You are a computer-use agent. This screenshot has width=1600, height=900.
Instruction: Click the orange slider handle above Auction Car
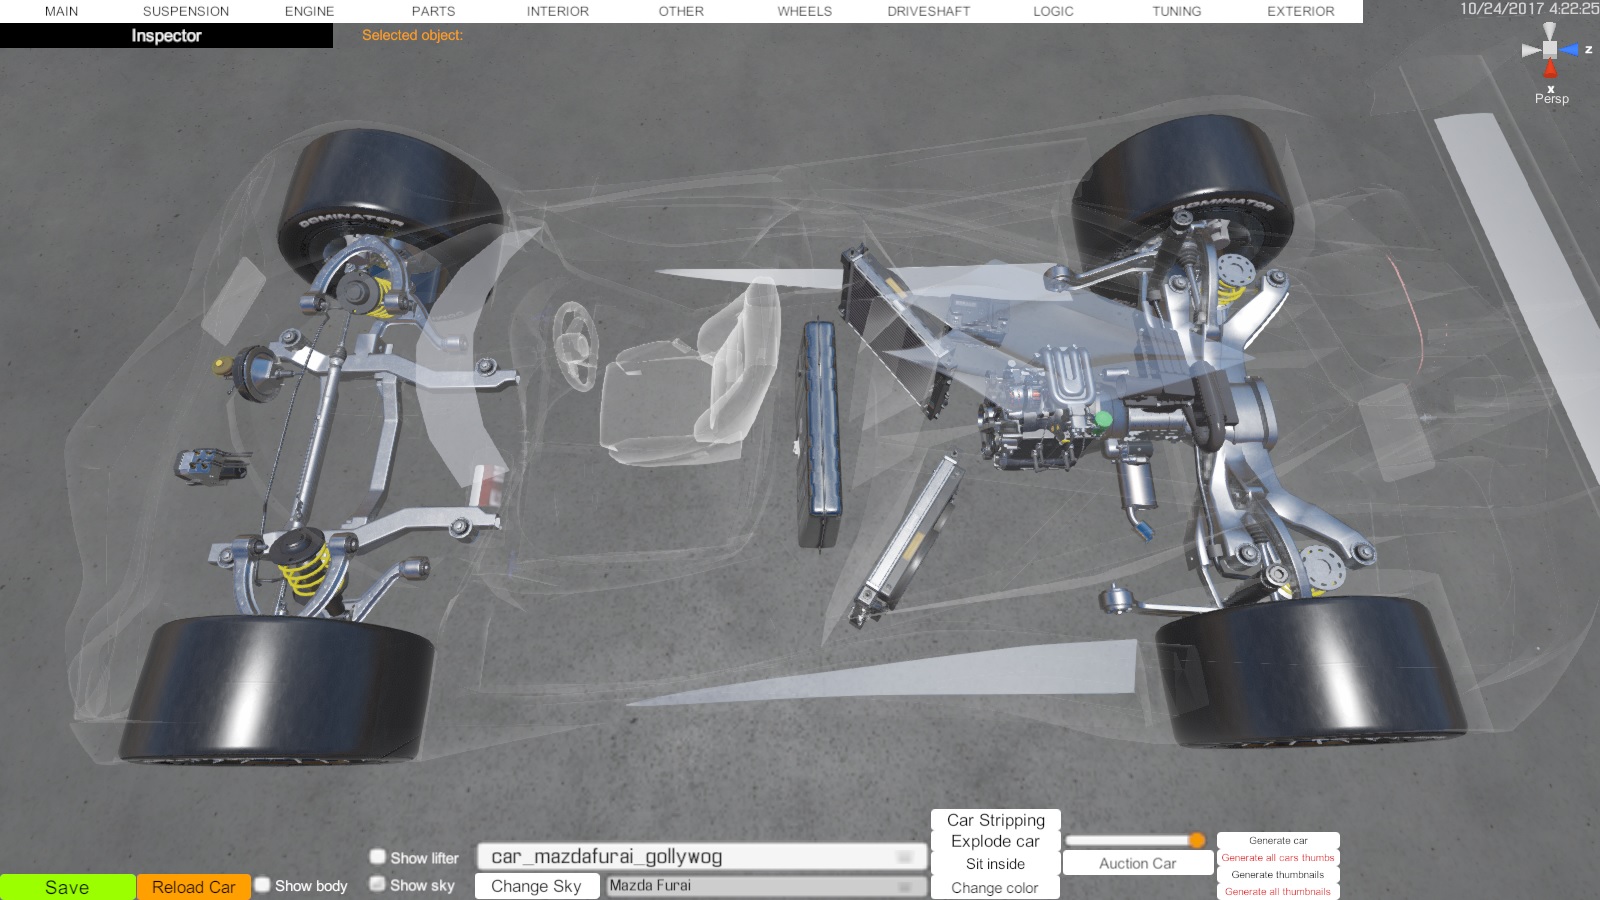point(1196,840)
